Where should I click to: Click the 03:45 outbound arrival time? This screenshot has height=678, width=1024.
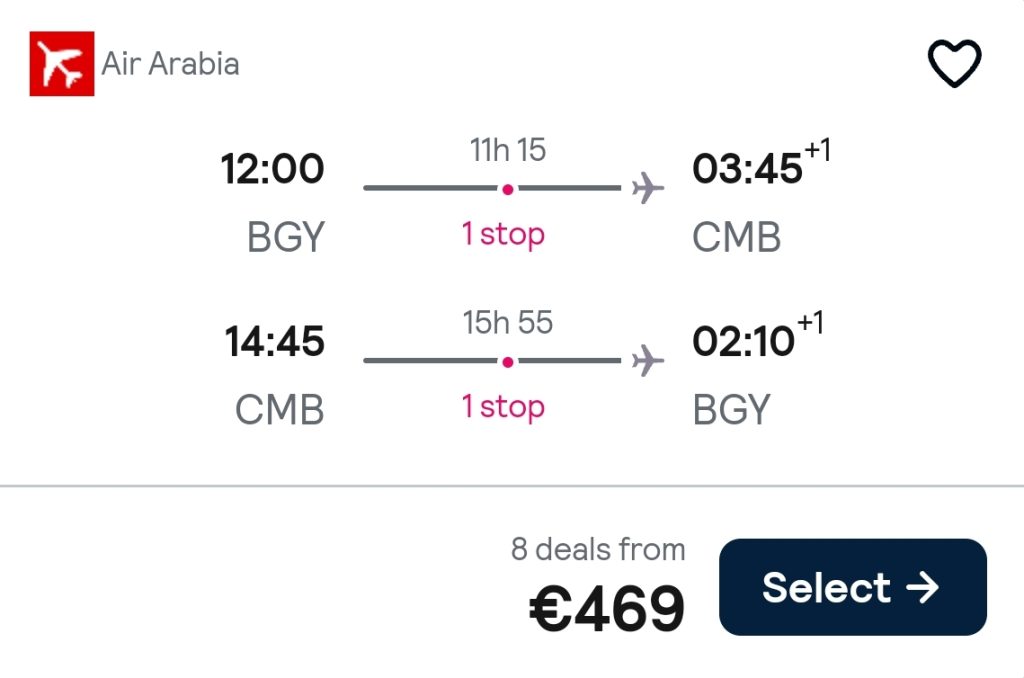click(x=746, y=169)
